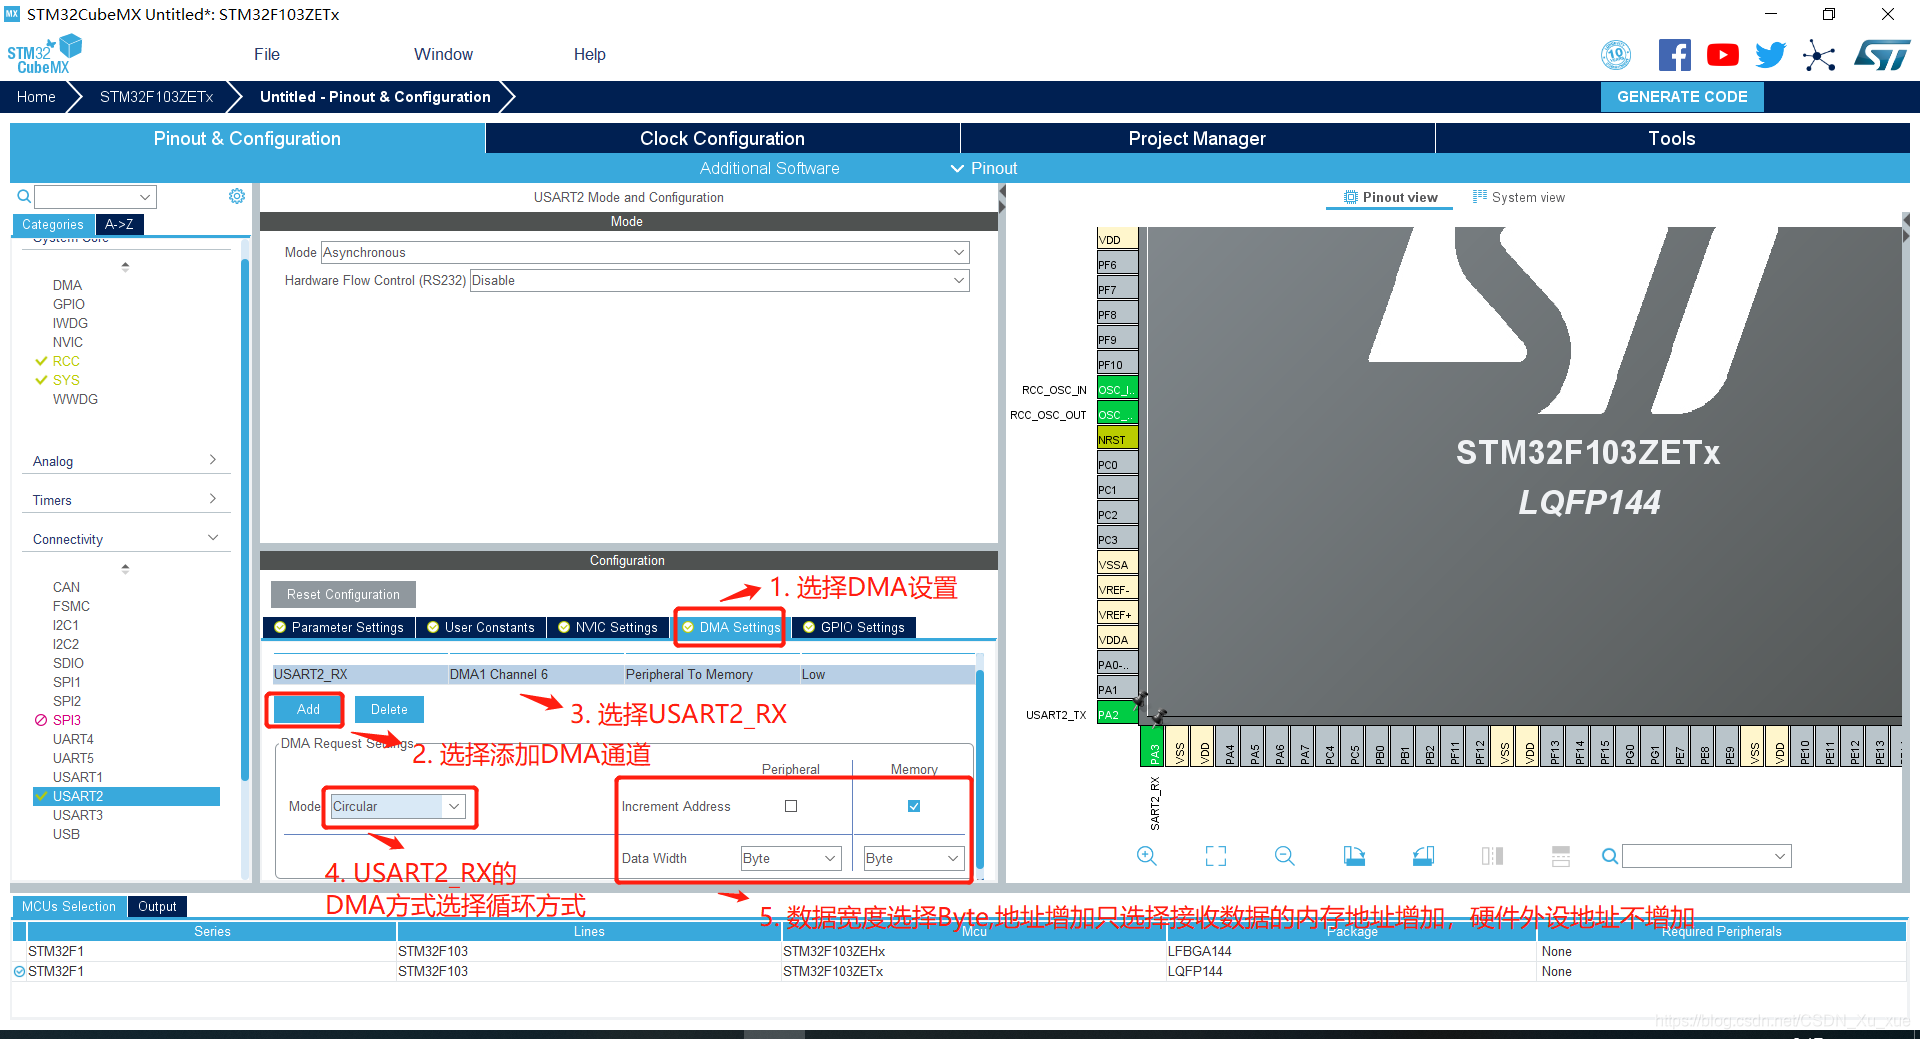1920x1039 pixels.
Task: Open settings gear in peripheral panel
Action: (x=237, y=196)
